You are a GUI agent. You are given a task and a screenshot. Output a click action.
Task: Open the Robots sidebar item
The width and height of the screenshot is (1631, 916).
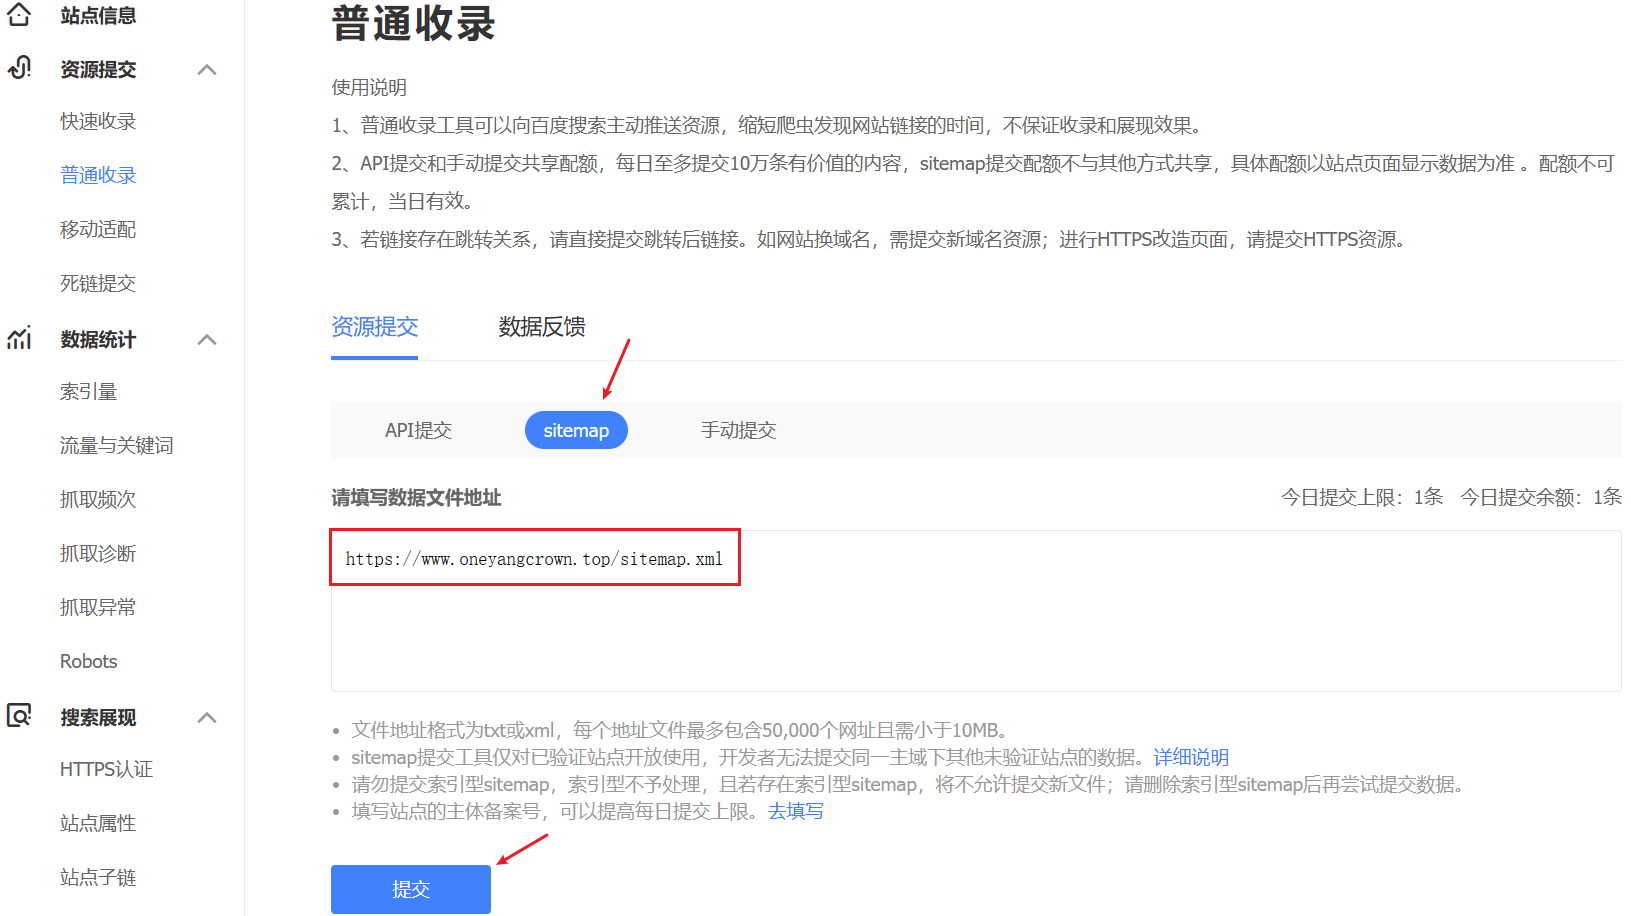(x=89, y=661)
